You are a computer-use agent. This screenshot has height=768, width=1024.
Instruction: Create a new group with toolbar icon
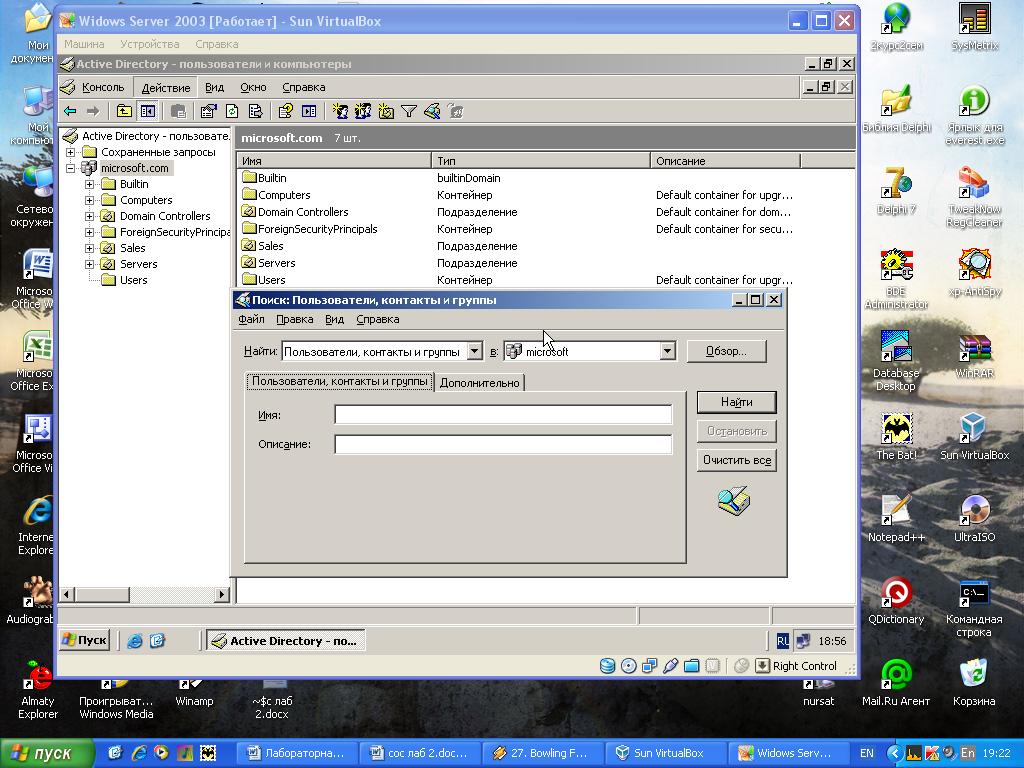coord(362,112)
